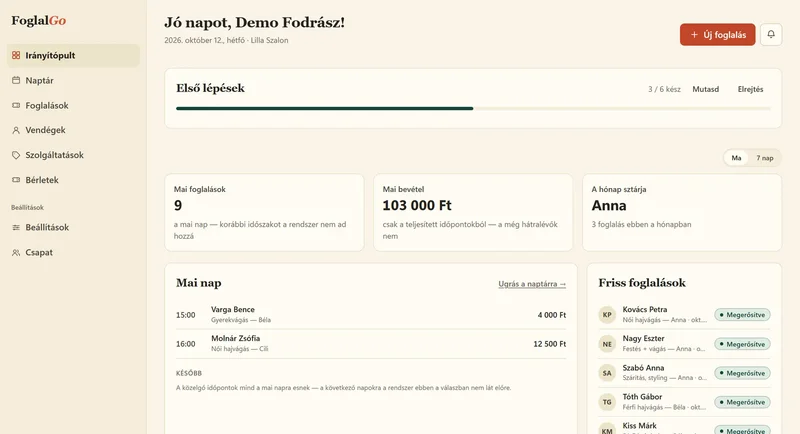Click the Megerősítve badge for Szabó Anna
The height and width of the screenshot is (434, 800).
[742, 373]
